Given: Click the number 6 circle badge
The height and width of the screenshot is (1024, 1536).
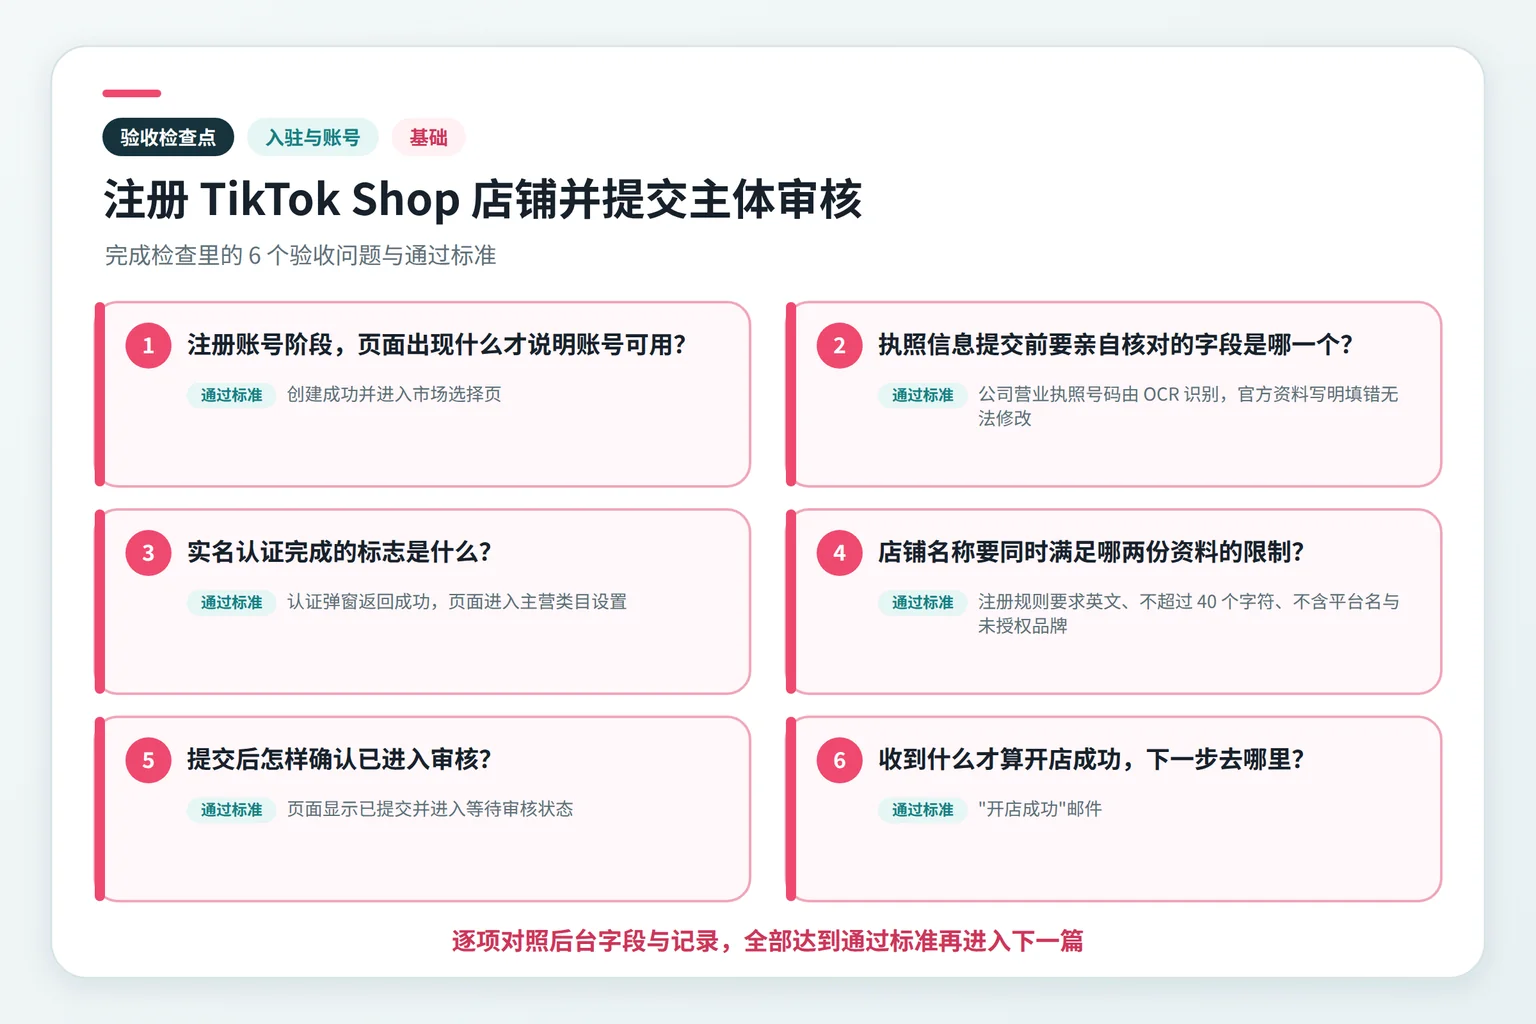Looking at the screenshot, I should tap(840, 760).
